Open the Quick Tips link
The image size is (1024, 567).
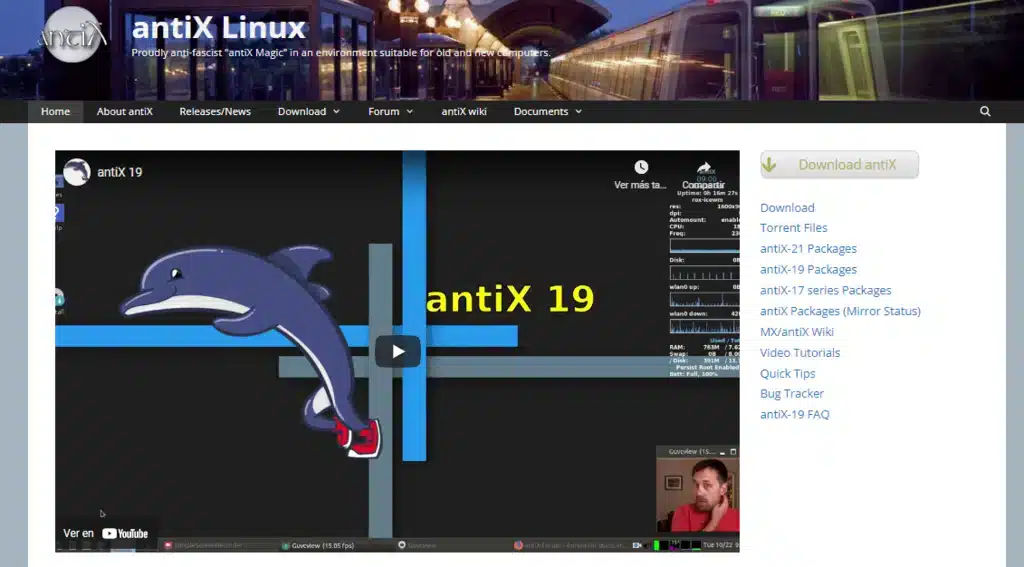coord(788,374)
